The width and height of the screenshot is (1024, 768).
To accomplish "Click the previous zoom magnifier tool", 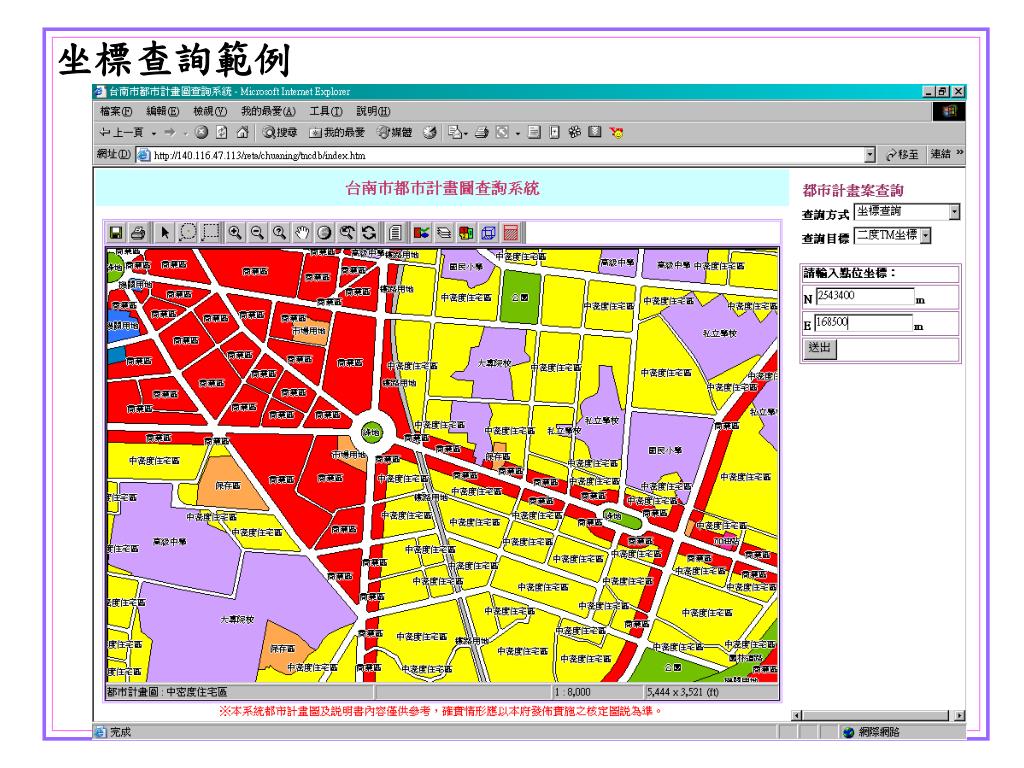I will (x=347, y=233).
